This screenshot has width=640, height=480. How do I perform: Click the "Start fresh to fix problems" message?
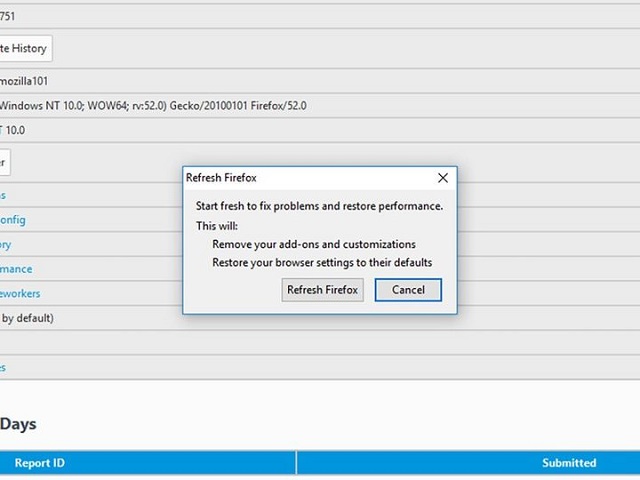tap(319, 206)
